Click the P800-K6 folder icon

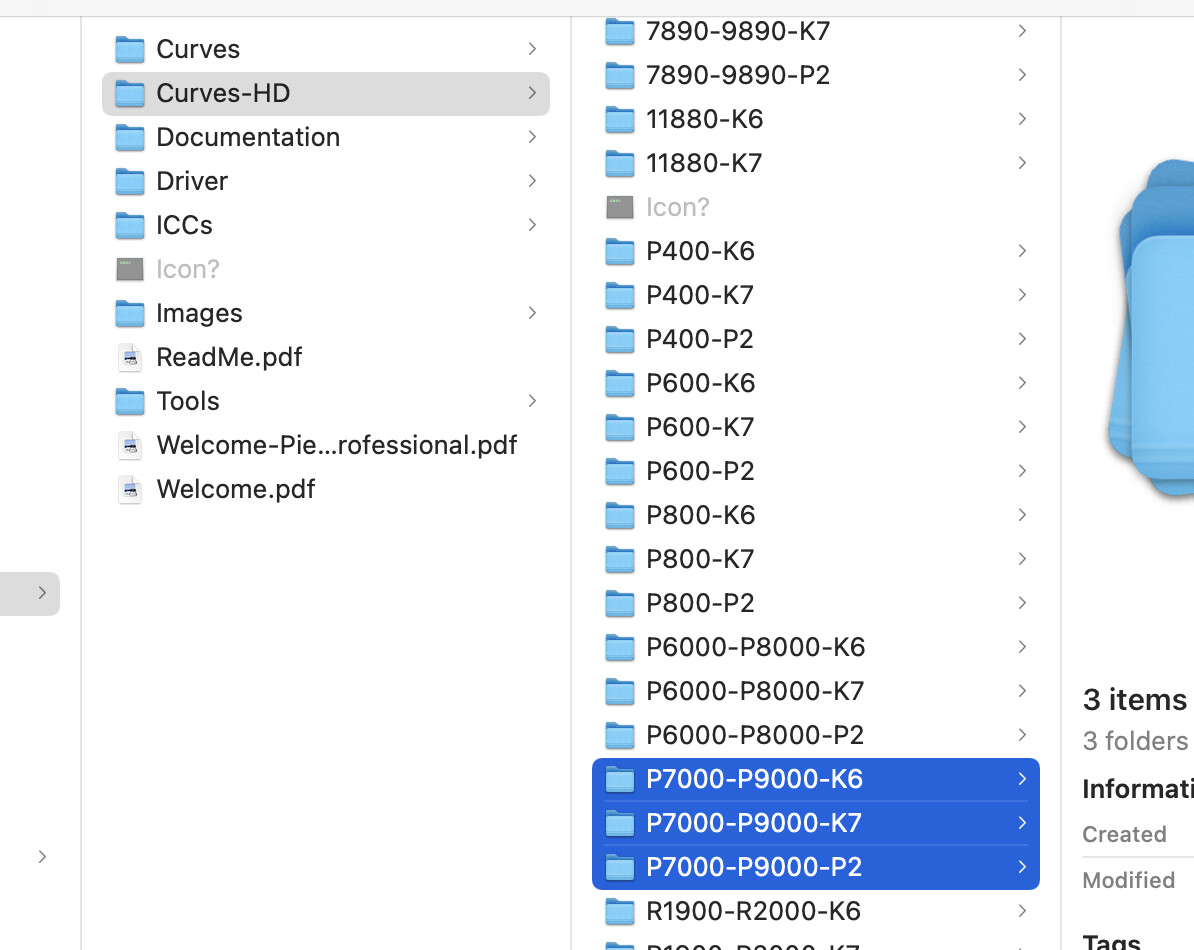pyautogui.click(x=619, y=516)
